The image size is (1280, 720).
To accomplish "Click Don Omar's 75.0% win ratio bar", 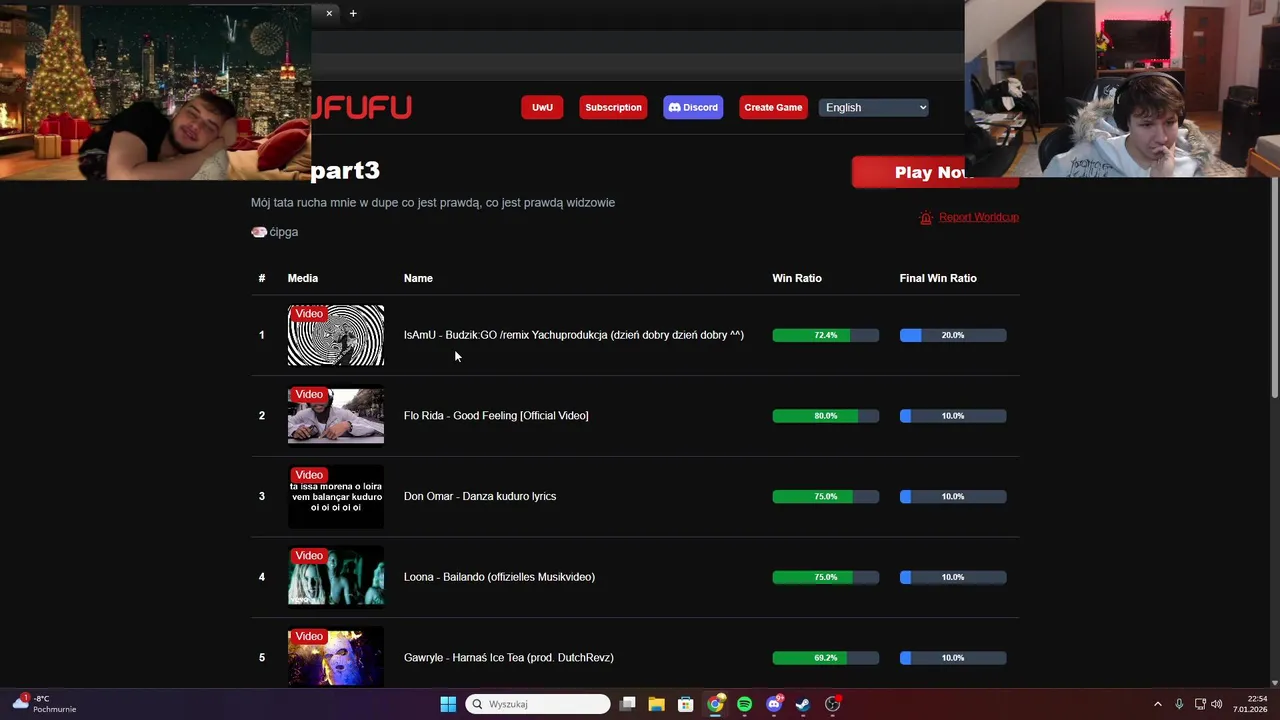I will pos(826,496).
